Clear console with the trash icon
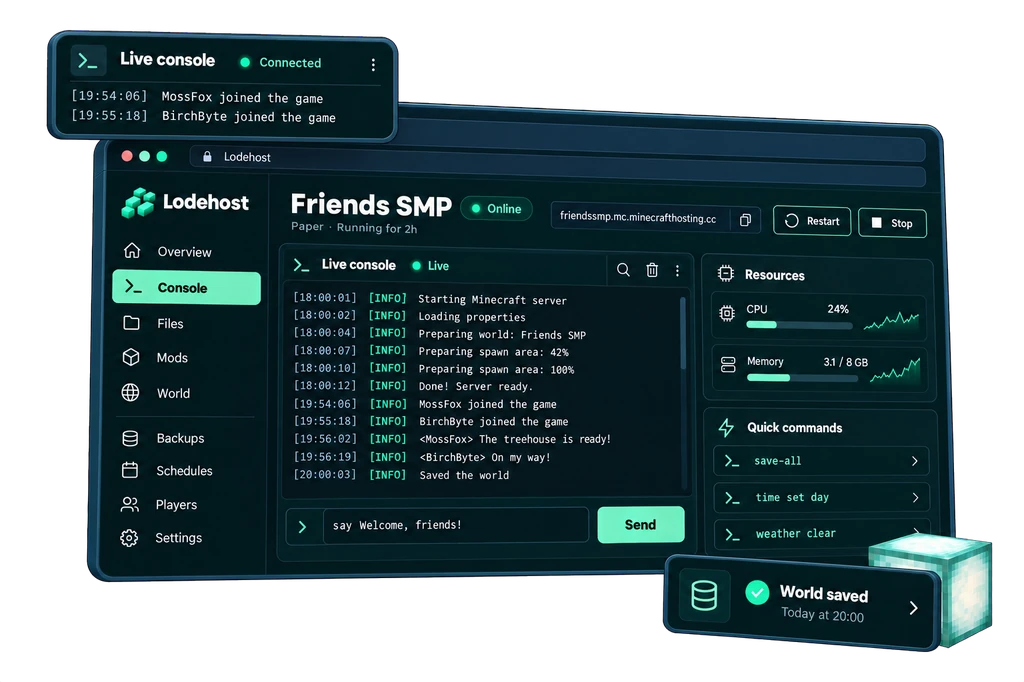1024x682 pixels. tap(652, 270)
